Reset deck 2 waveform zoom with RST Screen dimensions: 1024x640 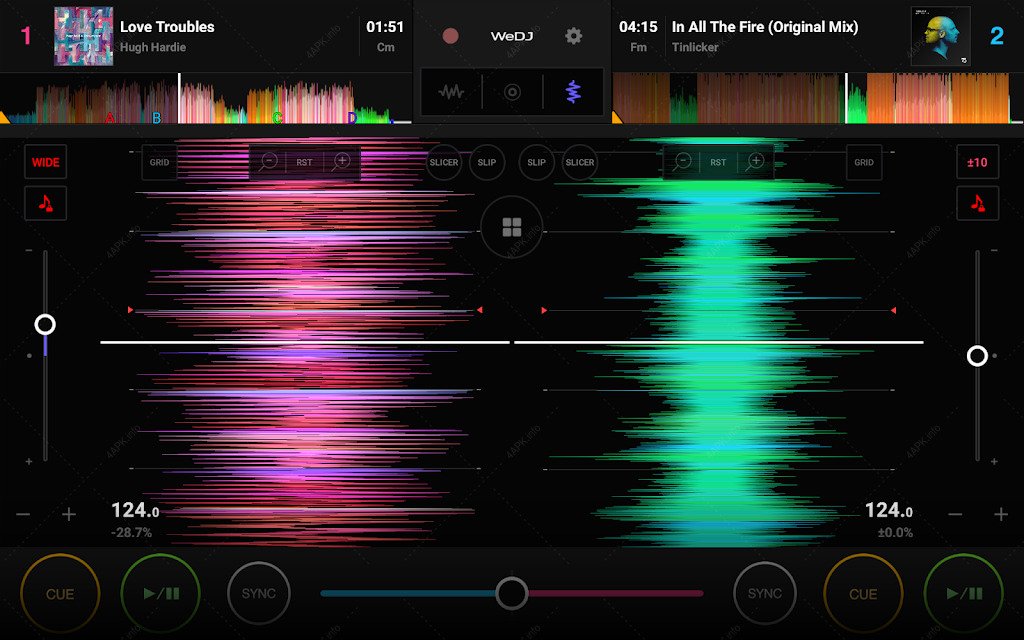click(718, 162)
